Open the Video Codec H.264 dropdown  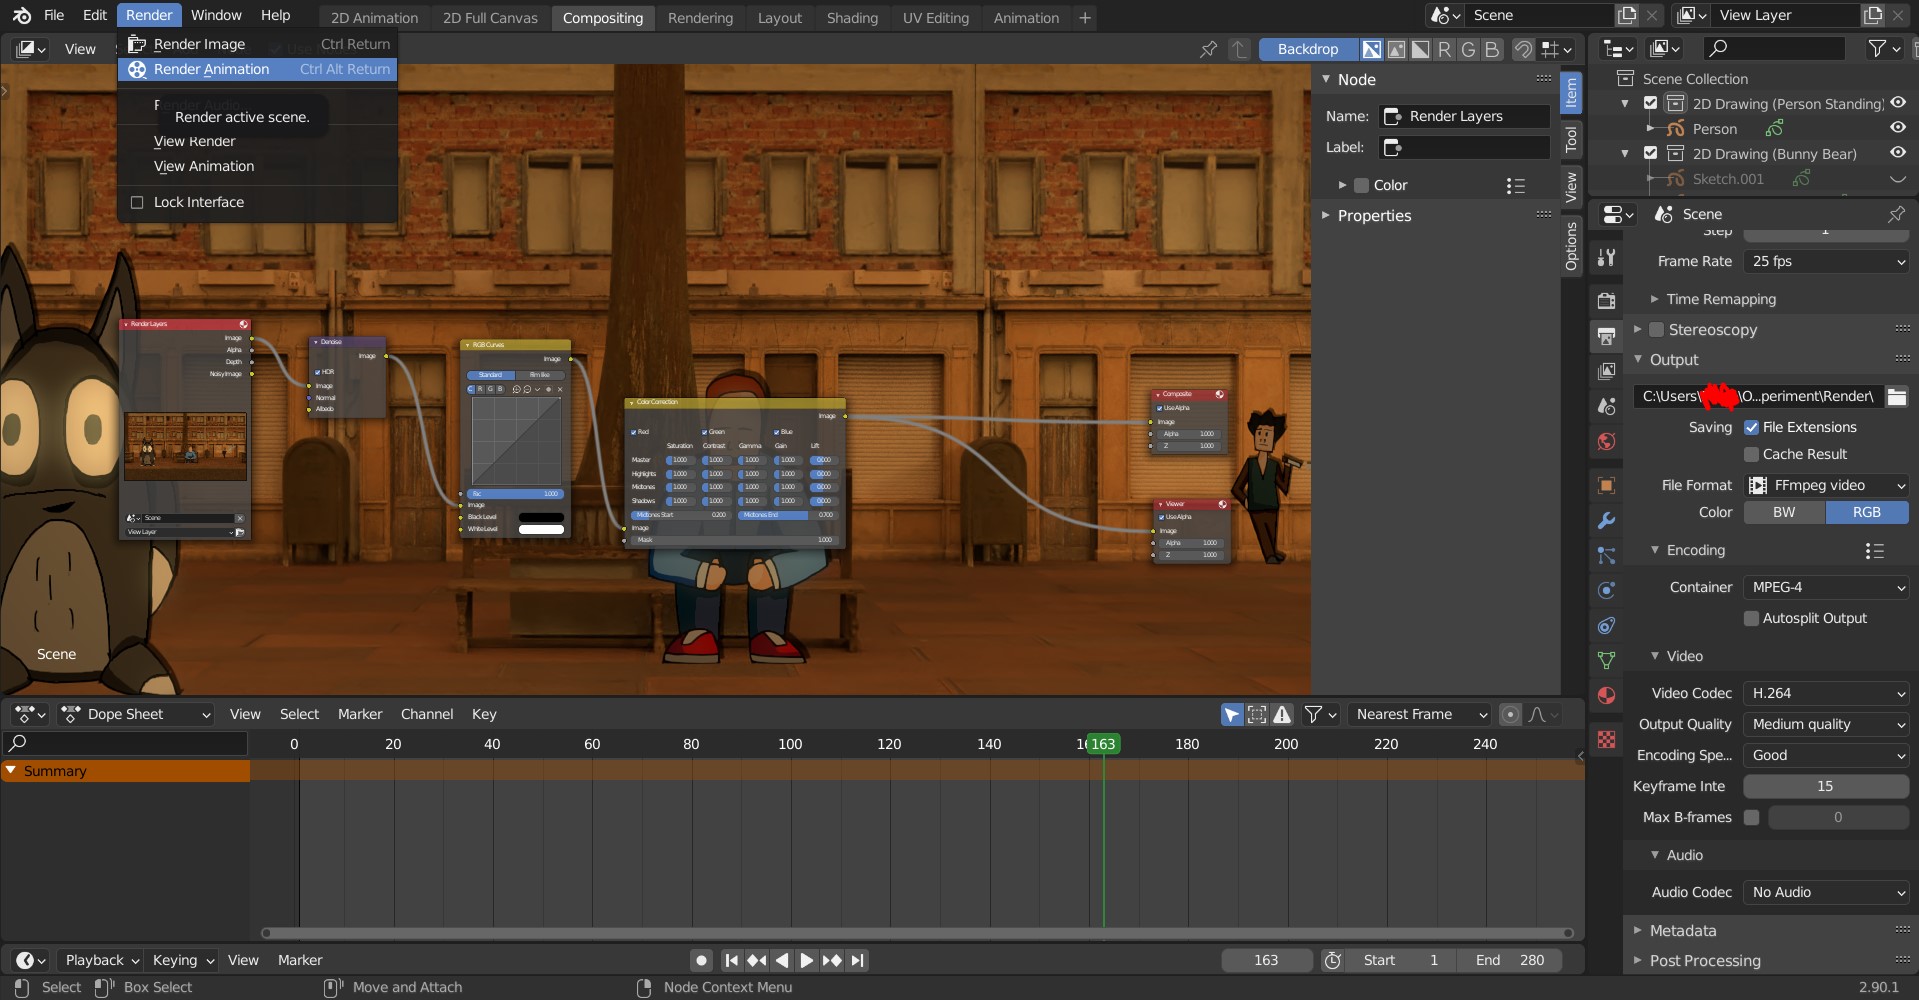(x=1826, y=693)
